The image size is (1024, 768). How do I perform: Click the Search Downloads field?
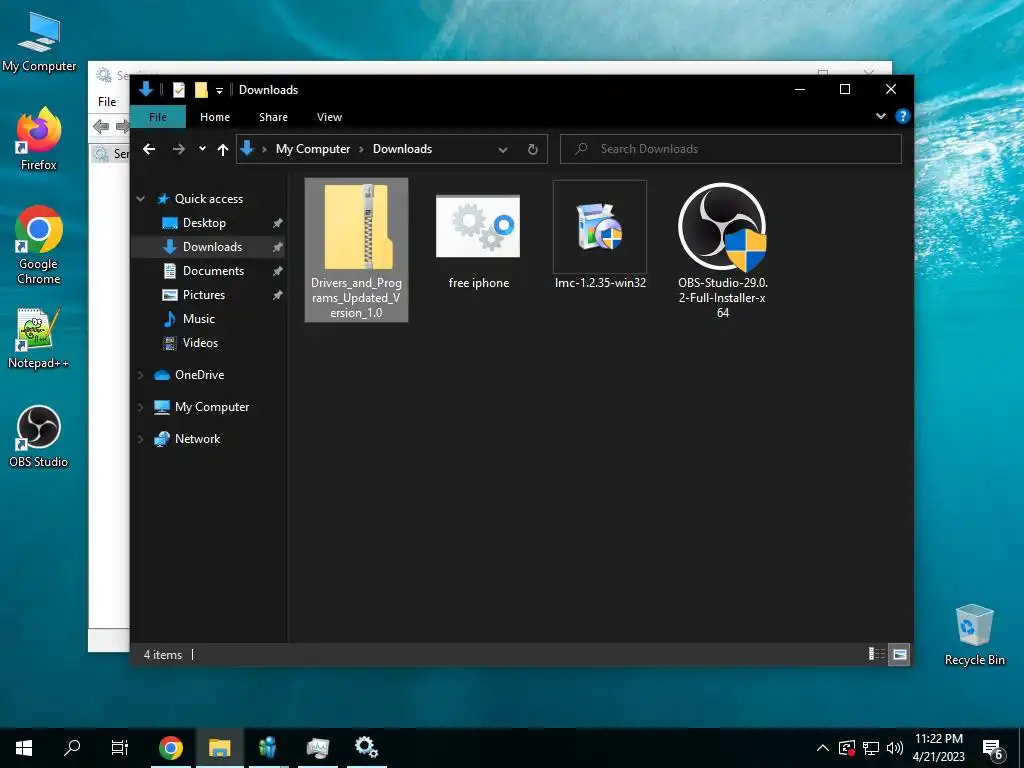coord(731,149)
